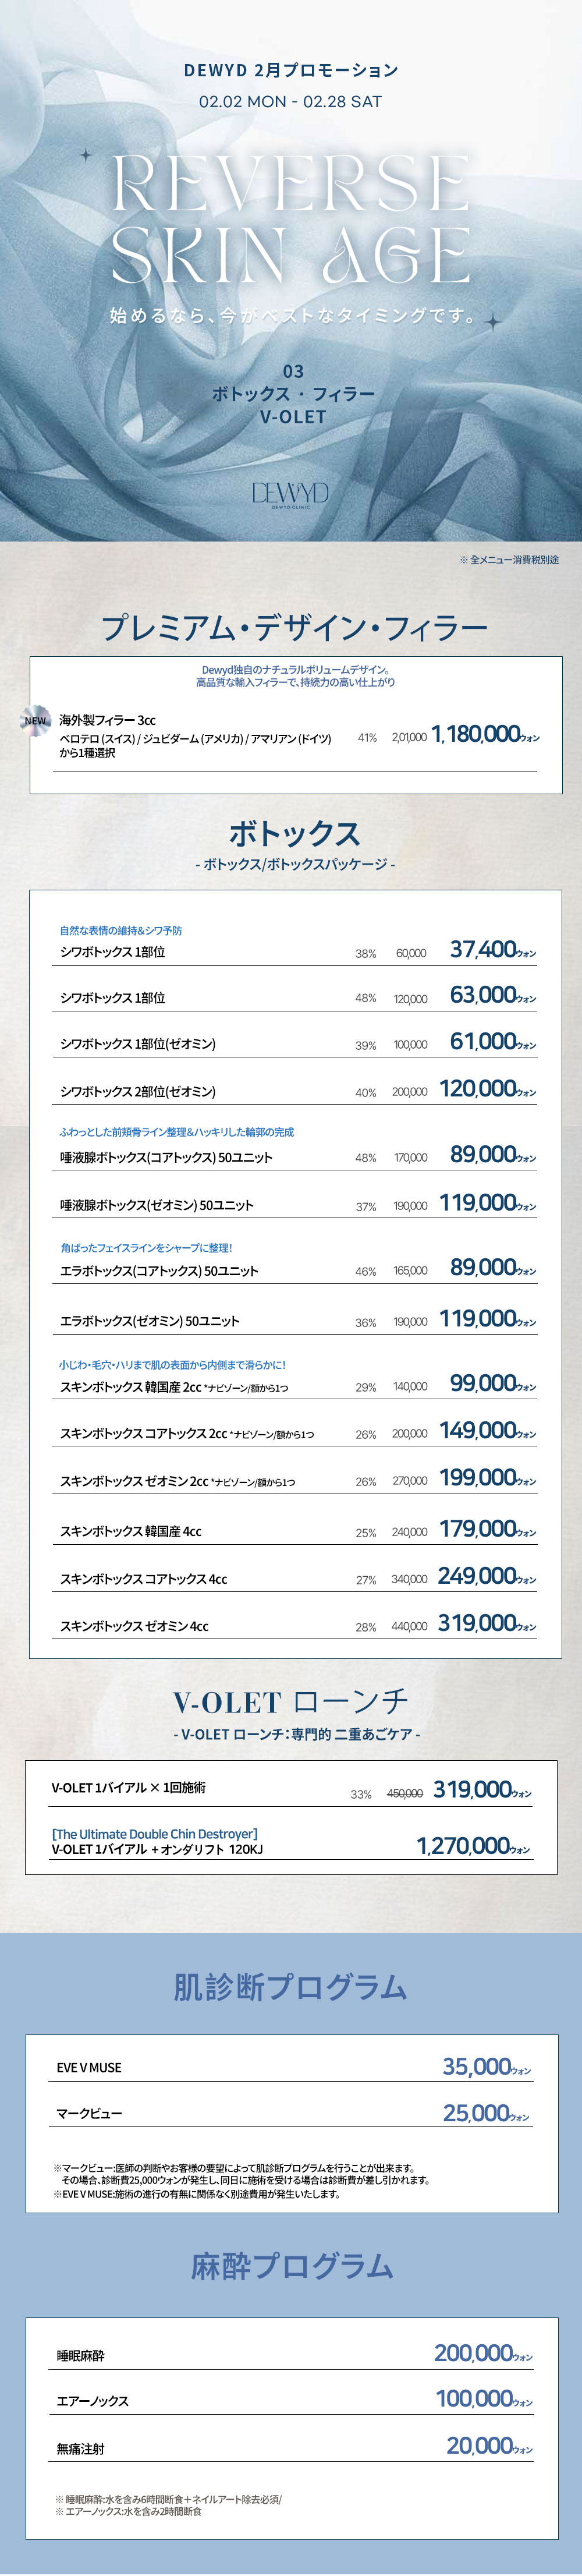Click the プレミアム・デザイン・フィラー heading
This screenshot has width=582, height=2576.
pos(294,628)
